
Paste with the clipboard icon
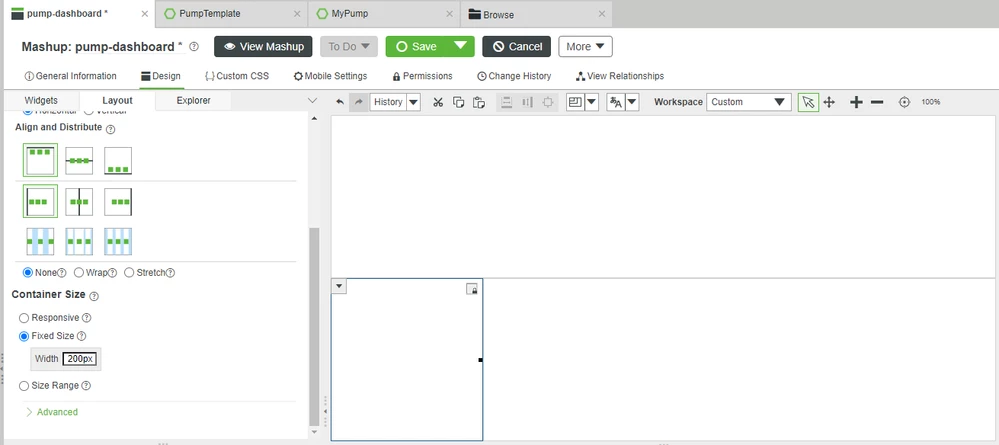pos(479,102)
